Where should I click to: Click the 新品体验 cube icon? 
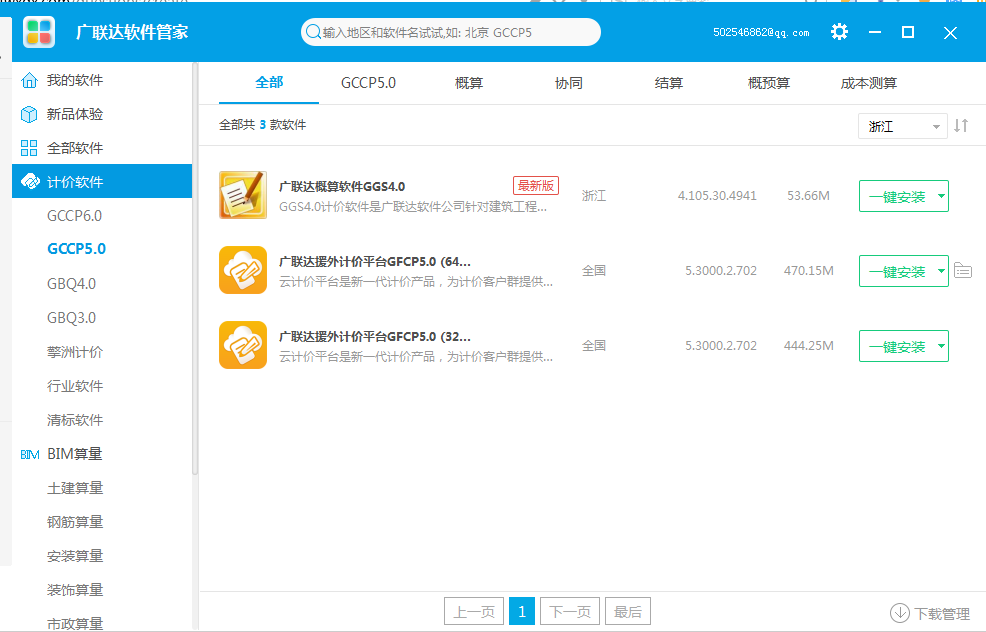29,114
